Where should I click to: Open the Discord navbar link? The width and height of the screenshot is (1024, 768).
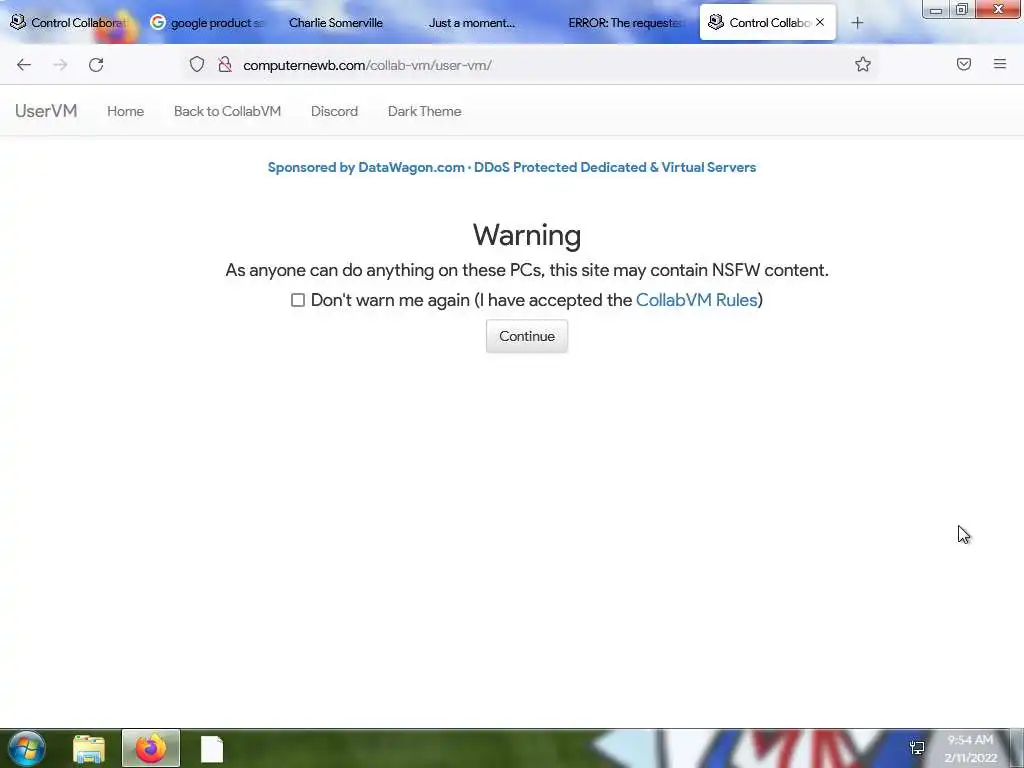[x=334, y=111]
